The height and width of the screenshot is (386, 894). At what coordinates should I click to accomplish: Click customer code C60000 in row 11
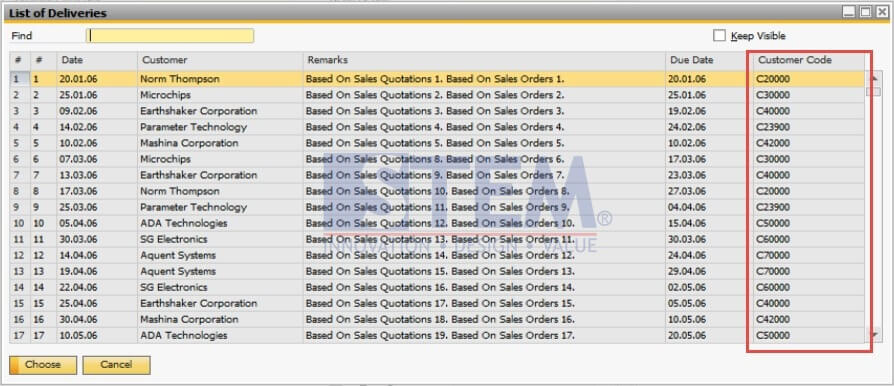tap(773, 239)
